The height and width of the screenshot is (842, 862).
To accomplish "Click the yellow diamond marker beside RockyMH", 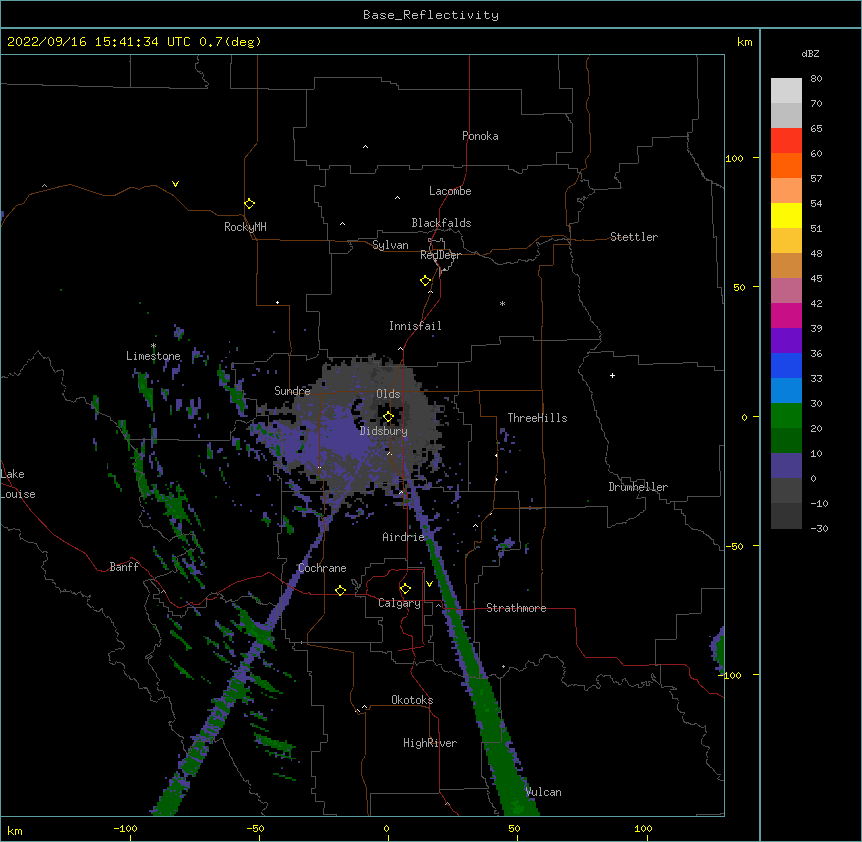I will point(250,204).
